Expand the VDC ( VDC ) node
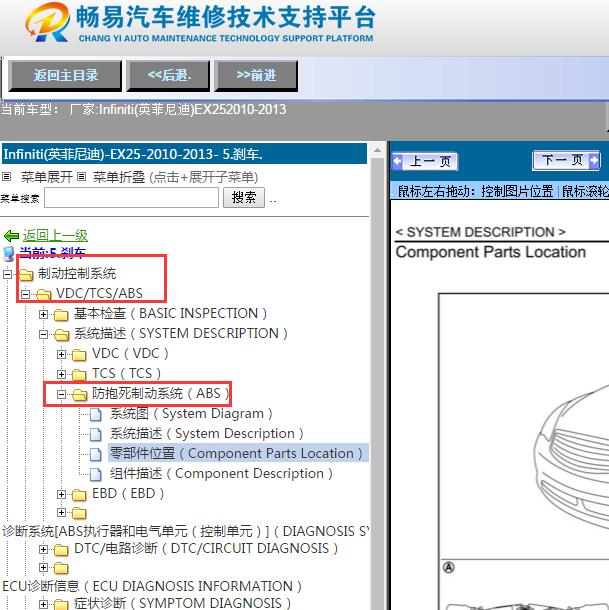 [61, 354]
